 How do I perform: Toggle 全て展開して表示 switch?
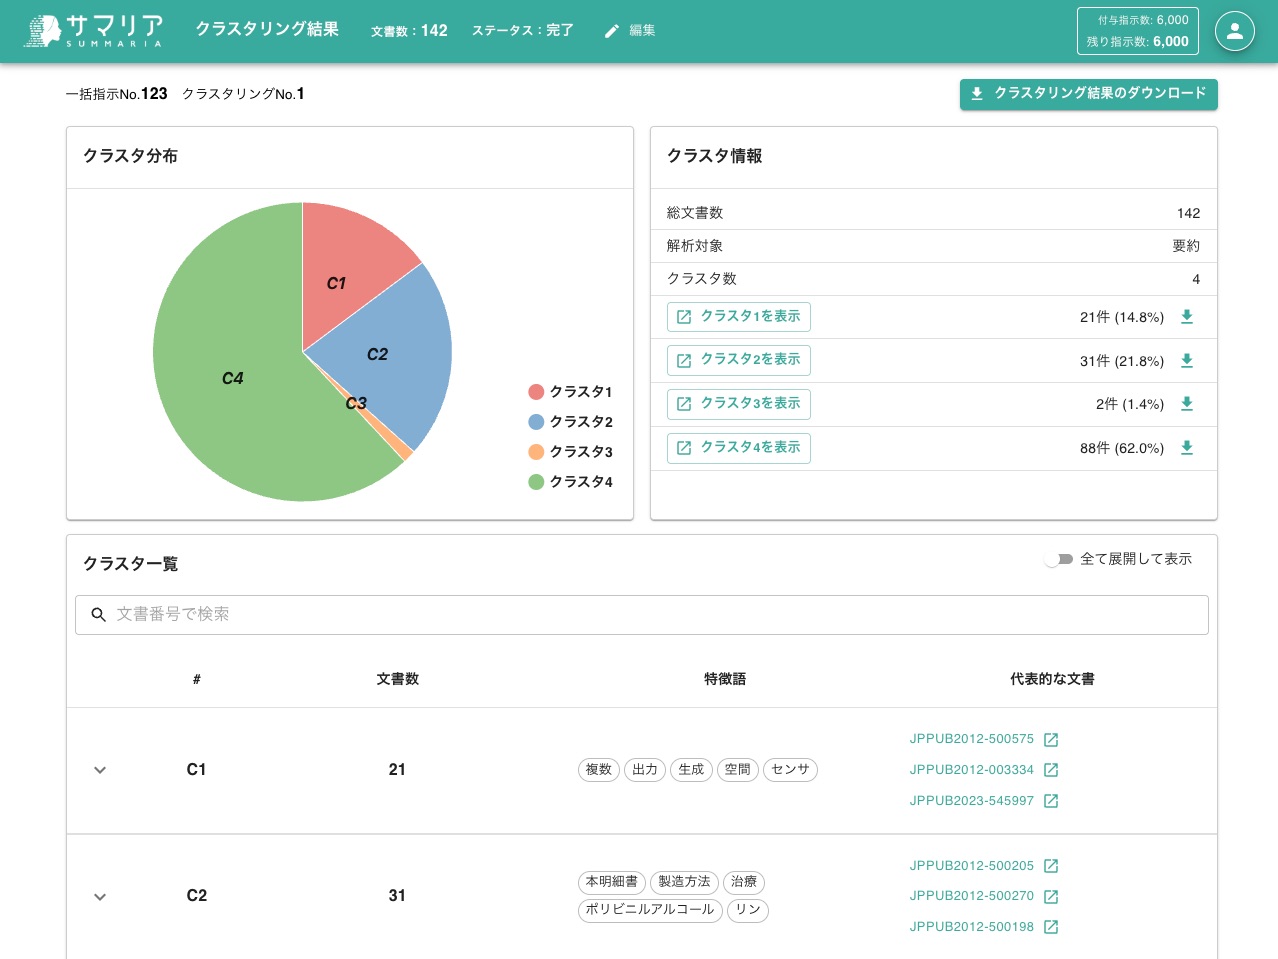click(x=1058, y=559)
